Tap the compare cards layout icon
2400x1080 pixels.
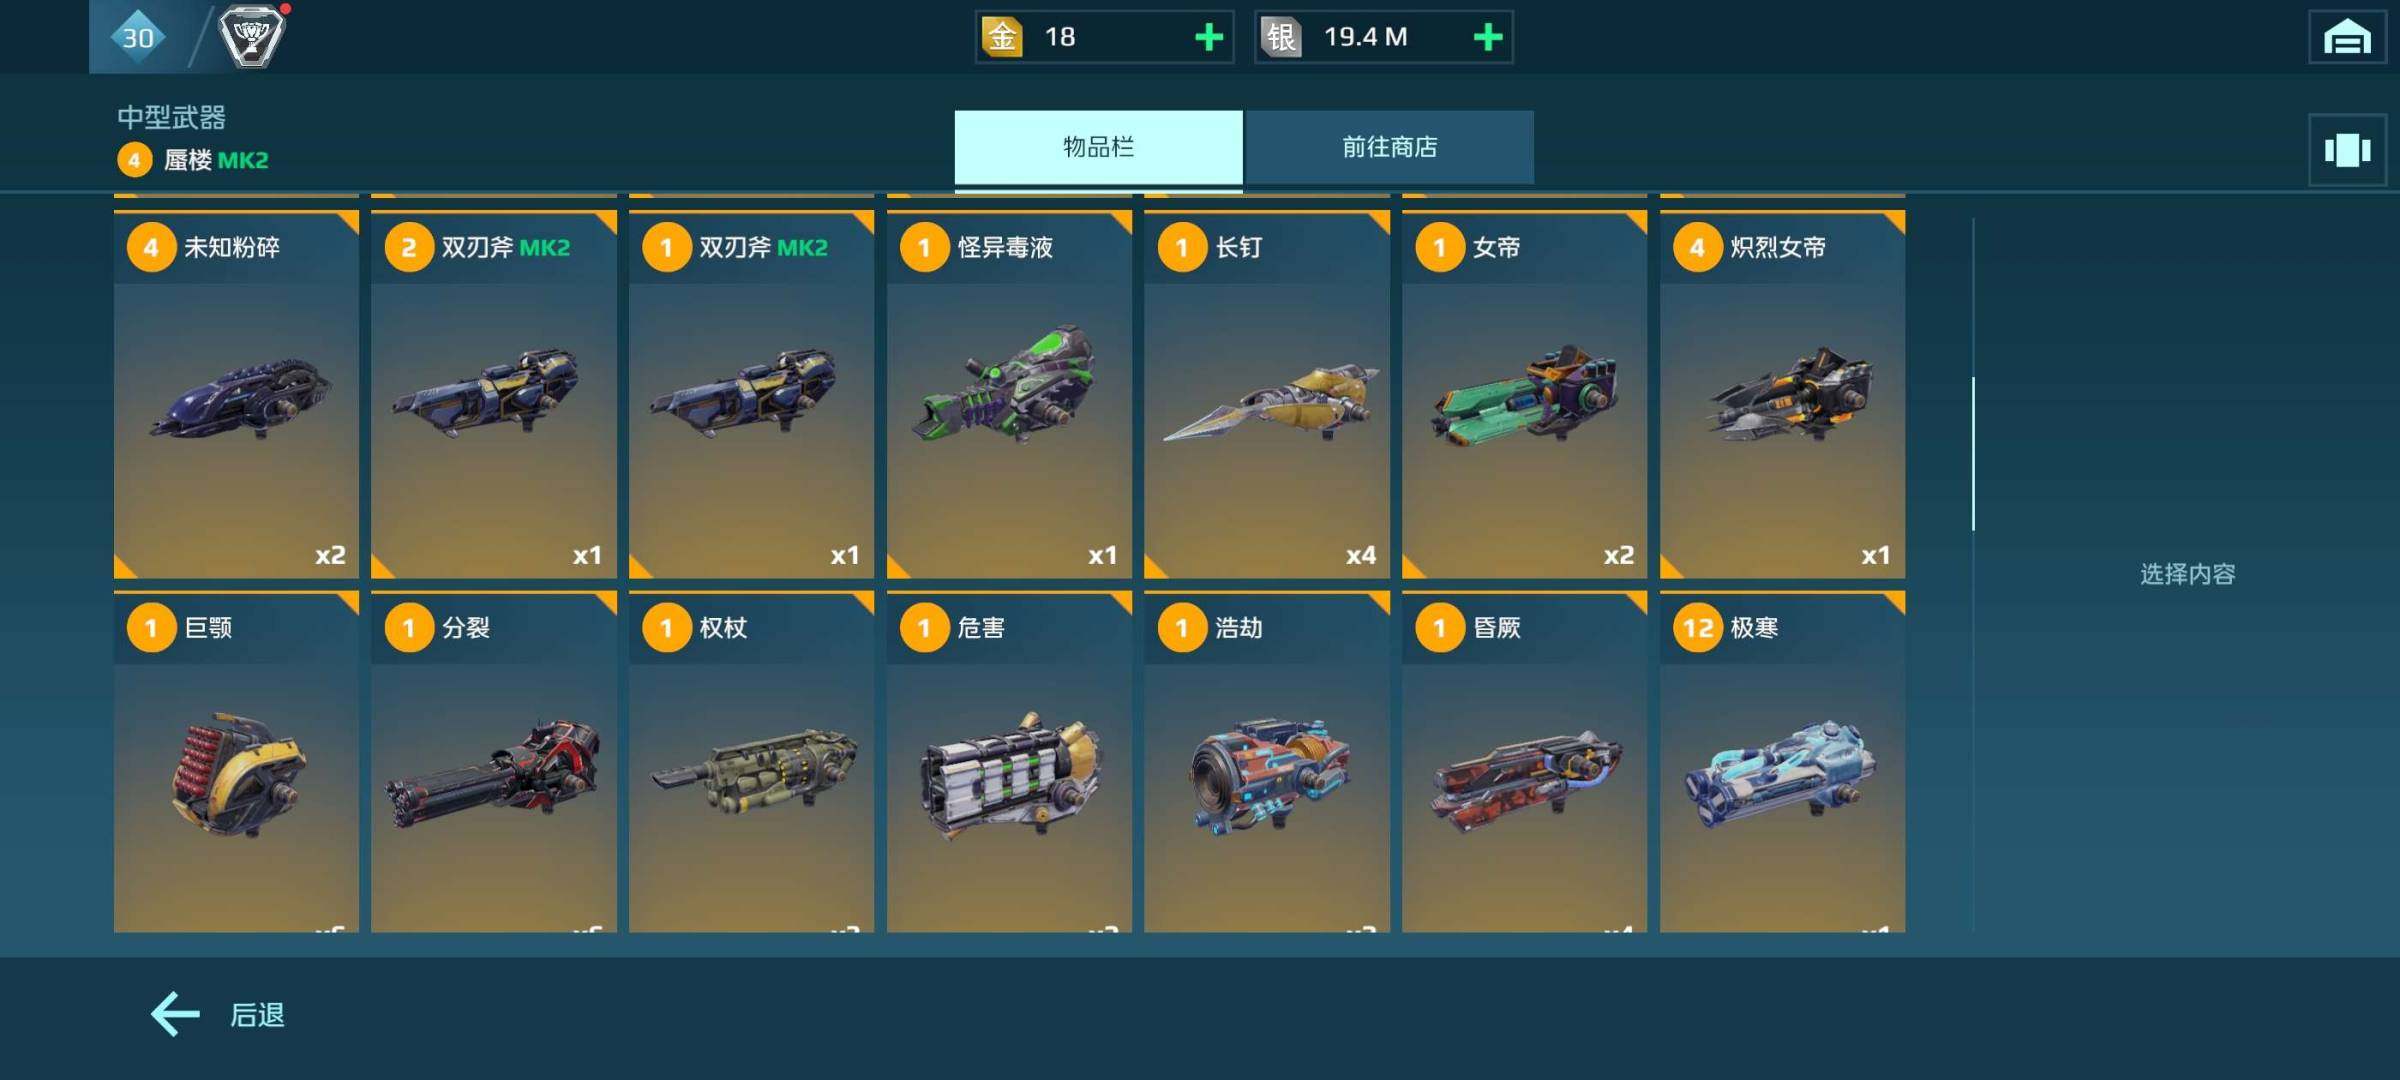tap(2347, 150)
